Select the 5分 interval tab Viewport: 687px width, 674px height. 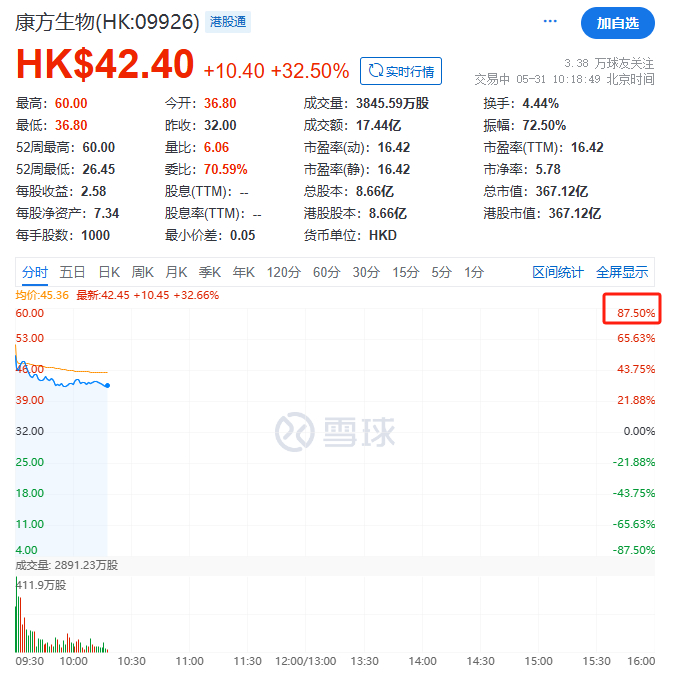[x=441, y=273]
